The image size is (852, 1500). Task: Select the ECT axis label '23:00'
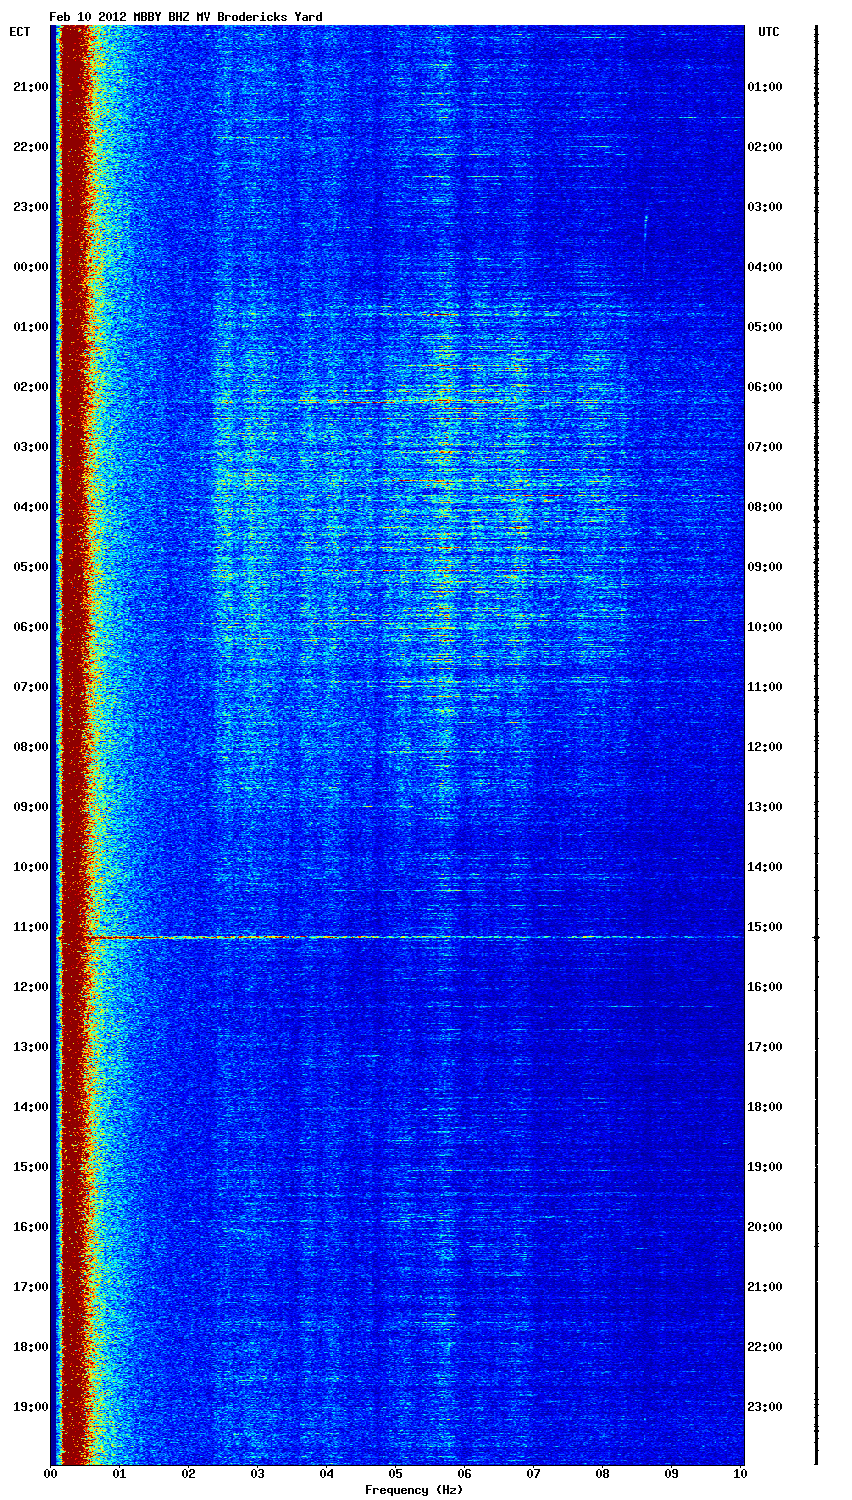pos(30,207)
